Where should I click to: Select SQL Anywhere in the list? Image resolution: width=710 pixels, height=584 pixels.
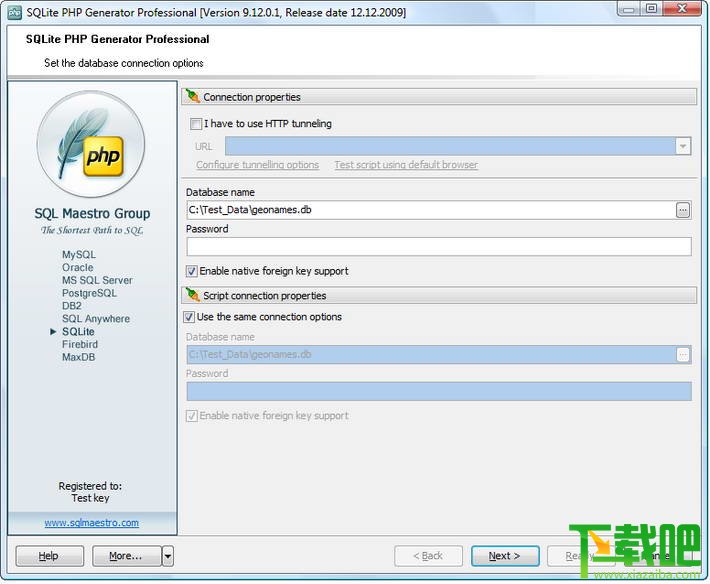(x=96, y=319)
